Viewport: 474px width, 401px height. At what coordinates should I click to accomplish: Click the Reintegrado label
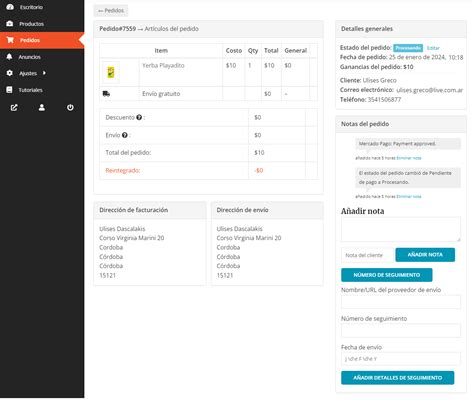click(123, 171)
